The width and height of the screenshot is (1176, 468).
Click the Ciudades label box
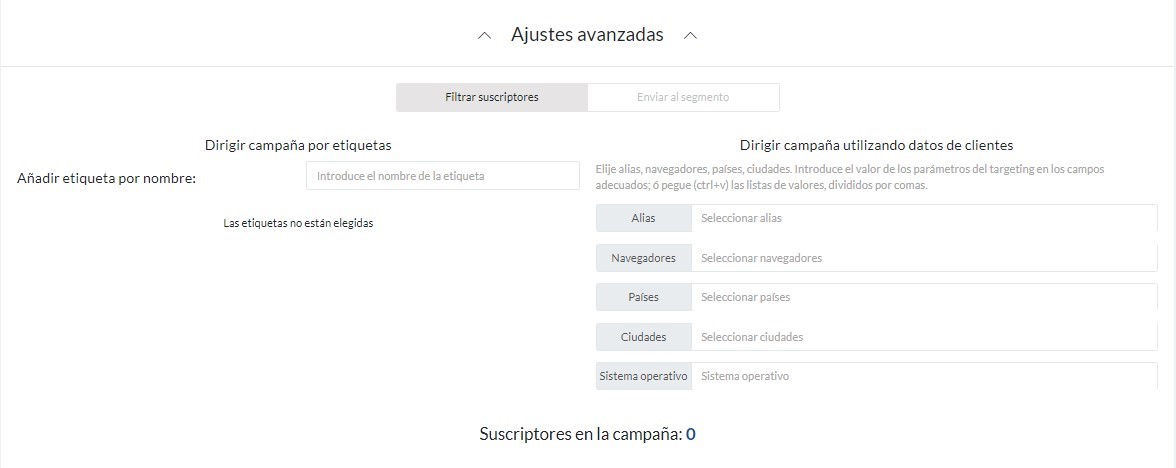pos(644,337)
